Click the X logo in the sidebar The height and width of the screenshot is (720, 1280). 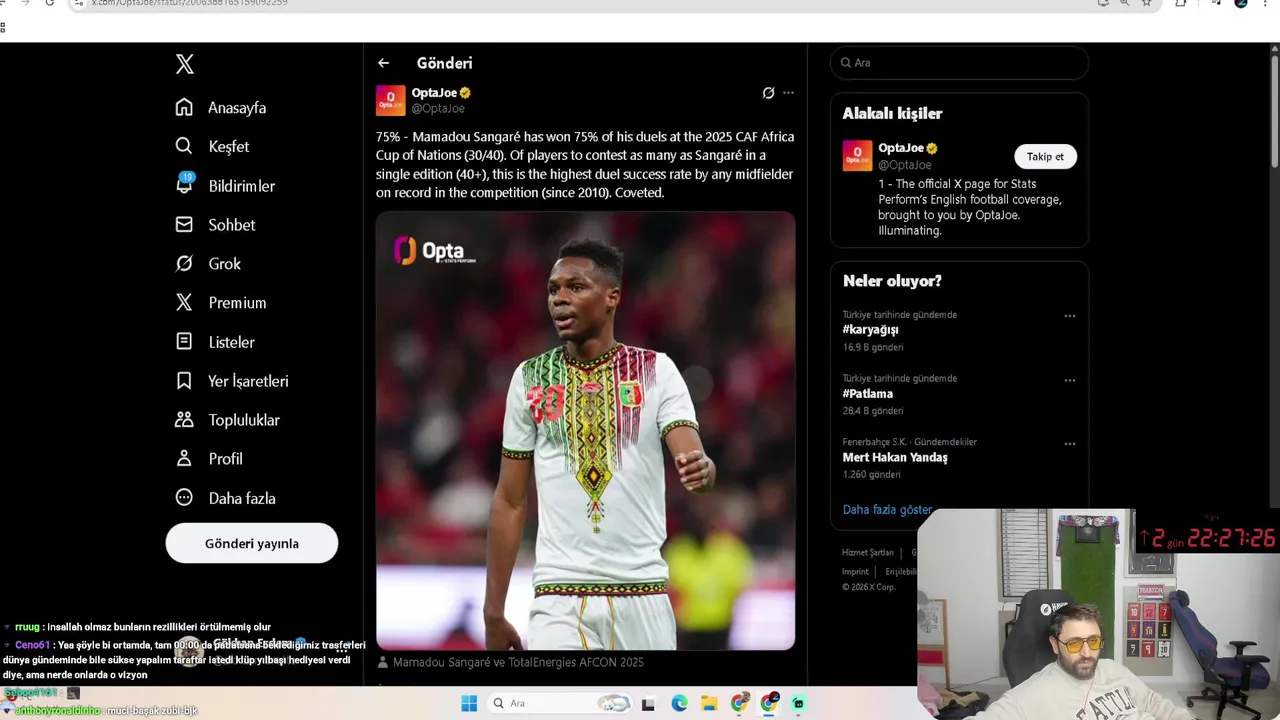pyautogui.click(x=185, y=64)
